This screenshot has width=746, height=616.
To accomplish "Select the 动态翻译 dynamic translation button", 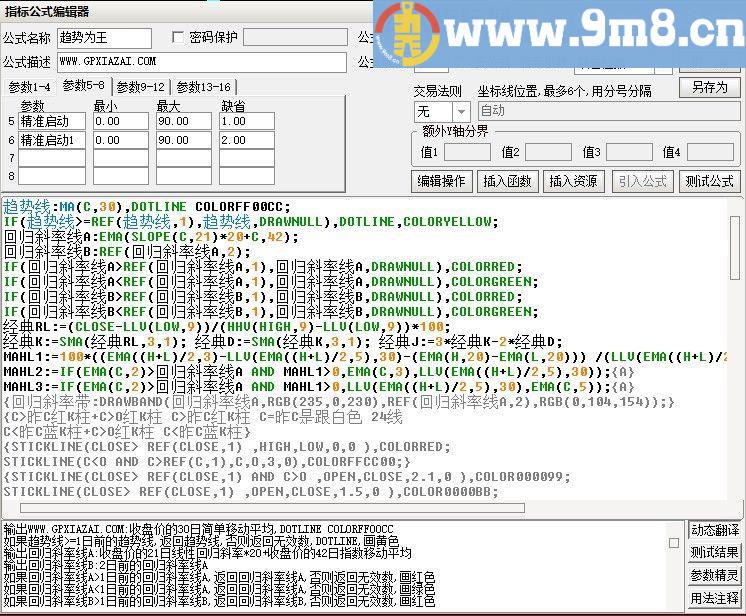I will click(715, 530).
